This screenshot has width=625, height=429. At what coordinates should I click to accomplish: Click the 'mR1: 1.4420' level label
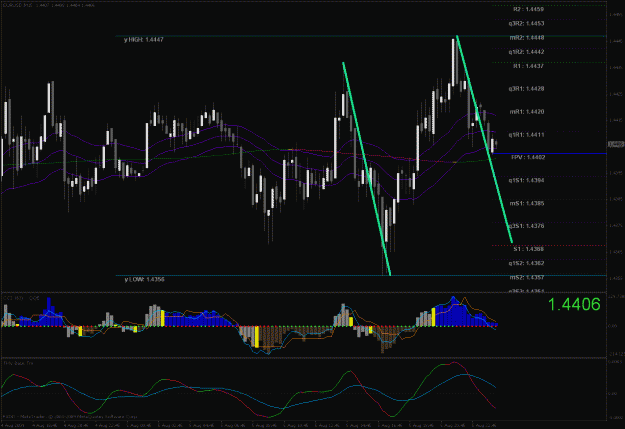pyautogui.click(x=527, y=112)
